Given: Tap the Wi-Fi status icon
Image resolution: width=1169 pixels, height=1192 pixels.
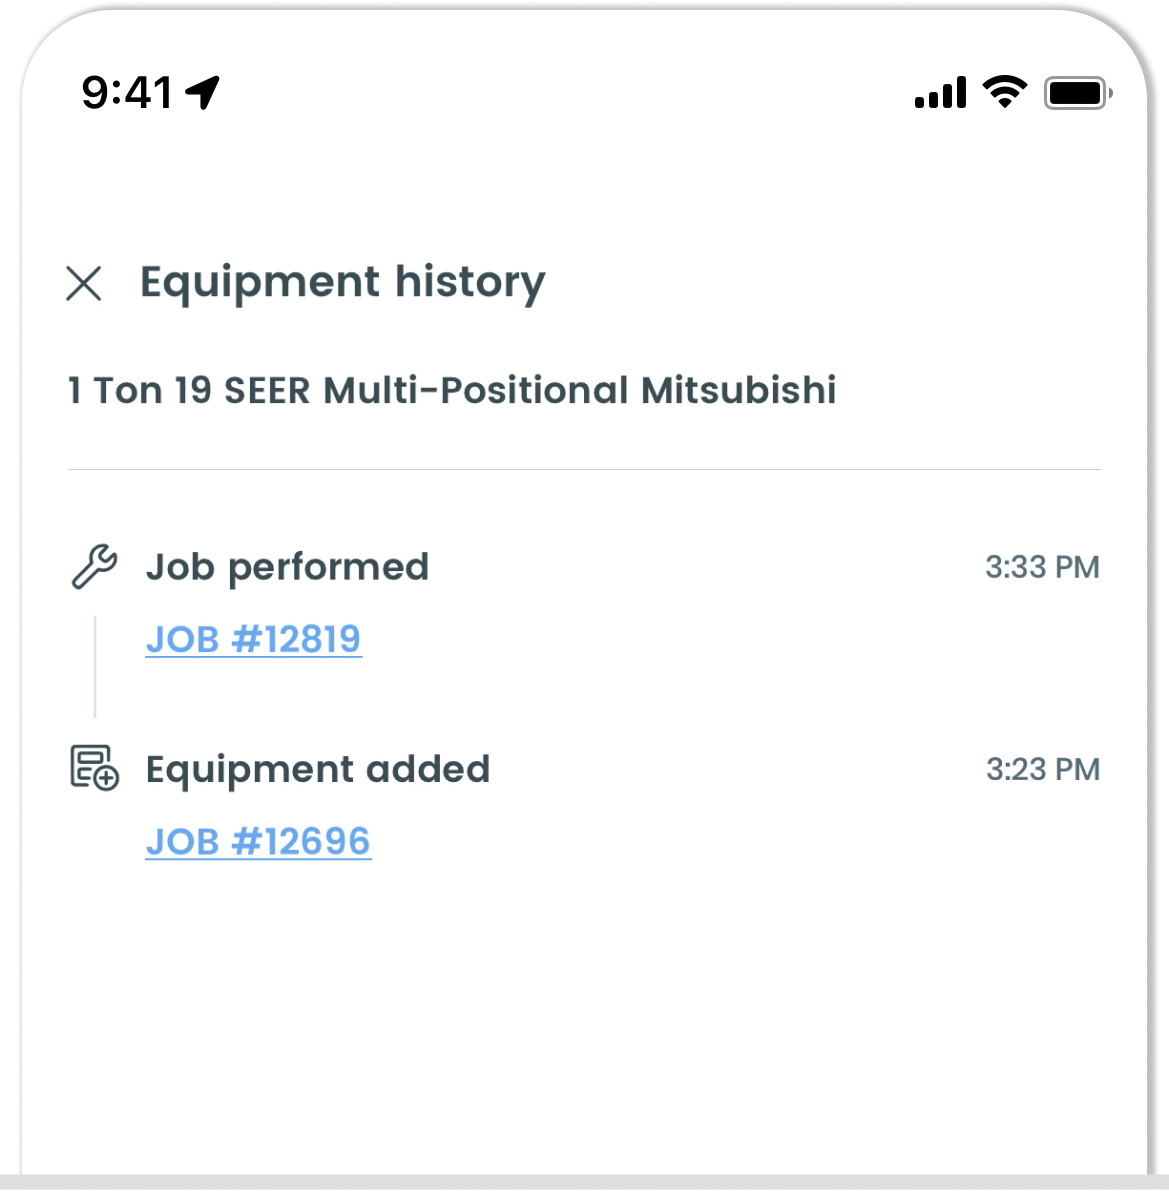Looking at the screenshot, I should (1004, 92).
